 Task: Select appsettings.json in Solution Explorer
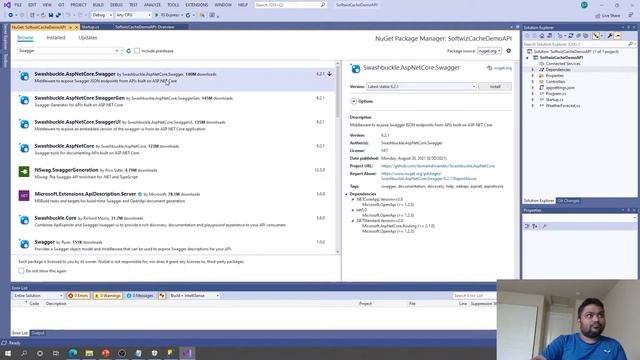tap(560, 88)
